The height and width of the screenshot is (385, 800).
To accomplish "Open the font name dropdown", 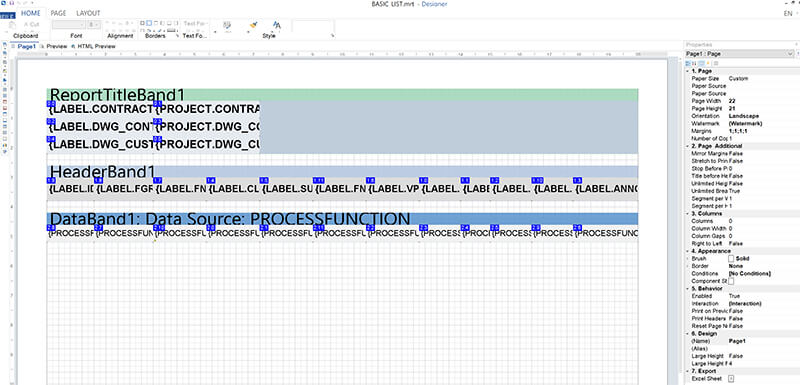I will click(x=68, y=24).
